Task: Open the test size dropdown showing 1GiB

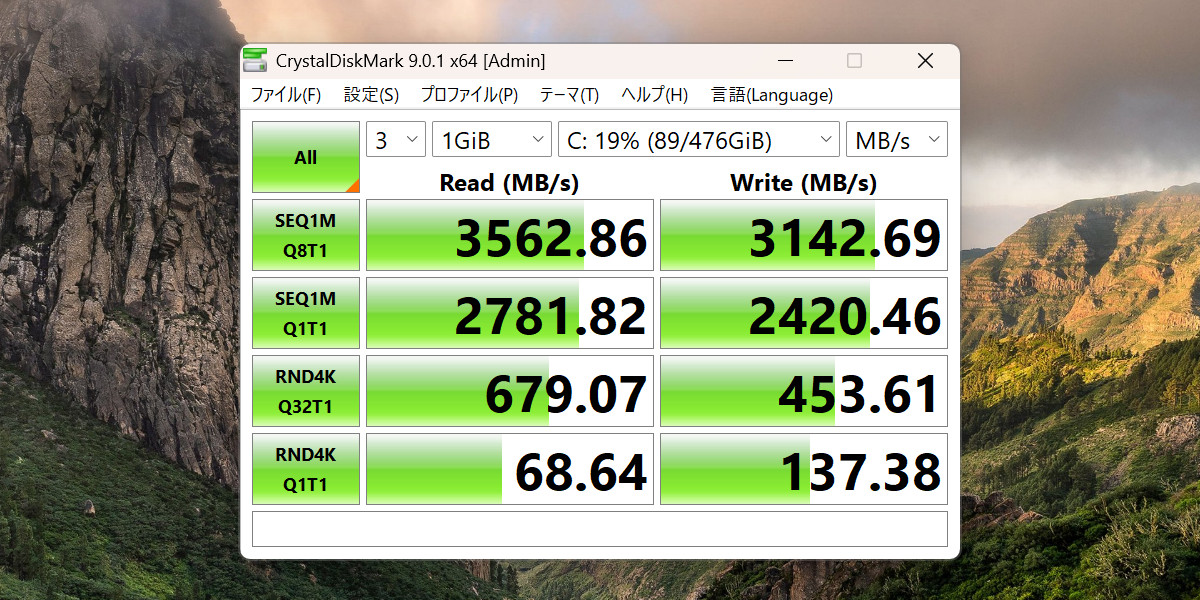Action: point(491,139)
